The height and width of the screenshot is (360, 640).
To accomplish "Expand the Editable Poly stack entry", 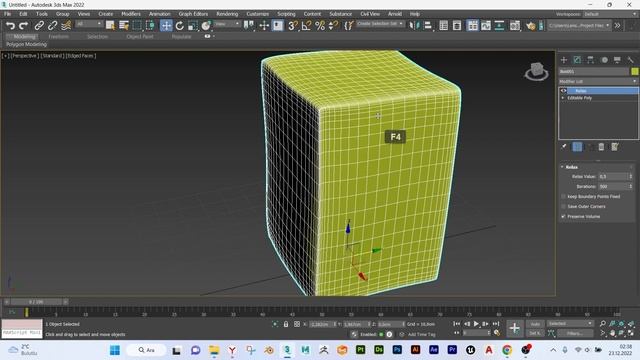I will (x=563, y=98).
